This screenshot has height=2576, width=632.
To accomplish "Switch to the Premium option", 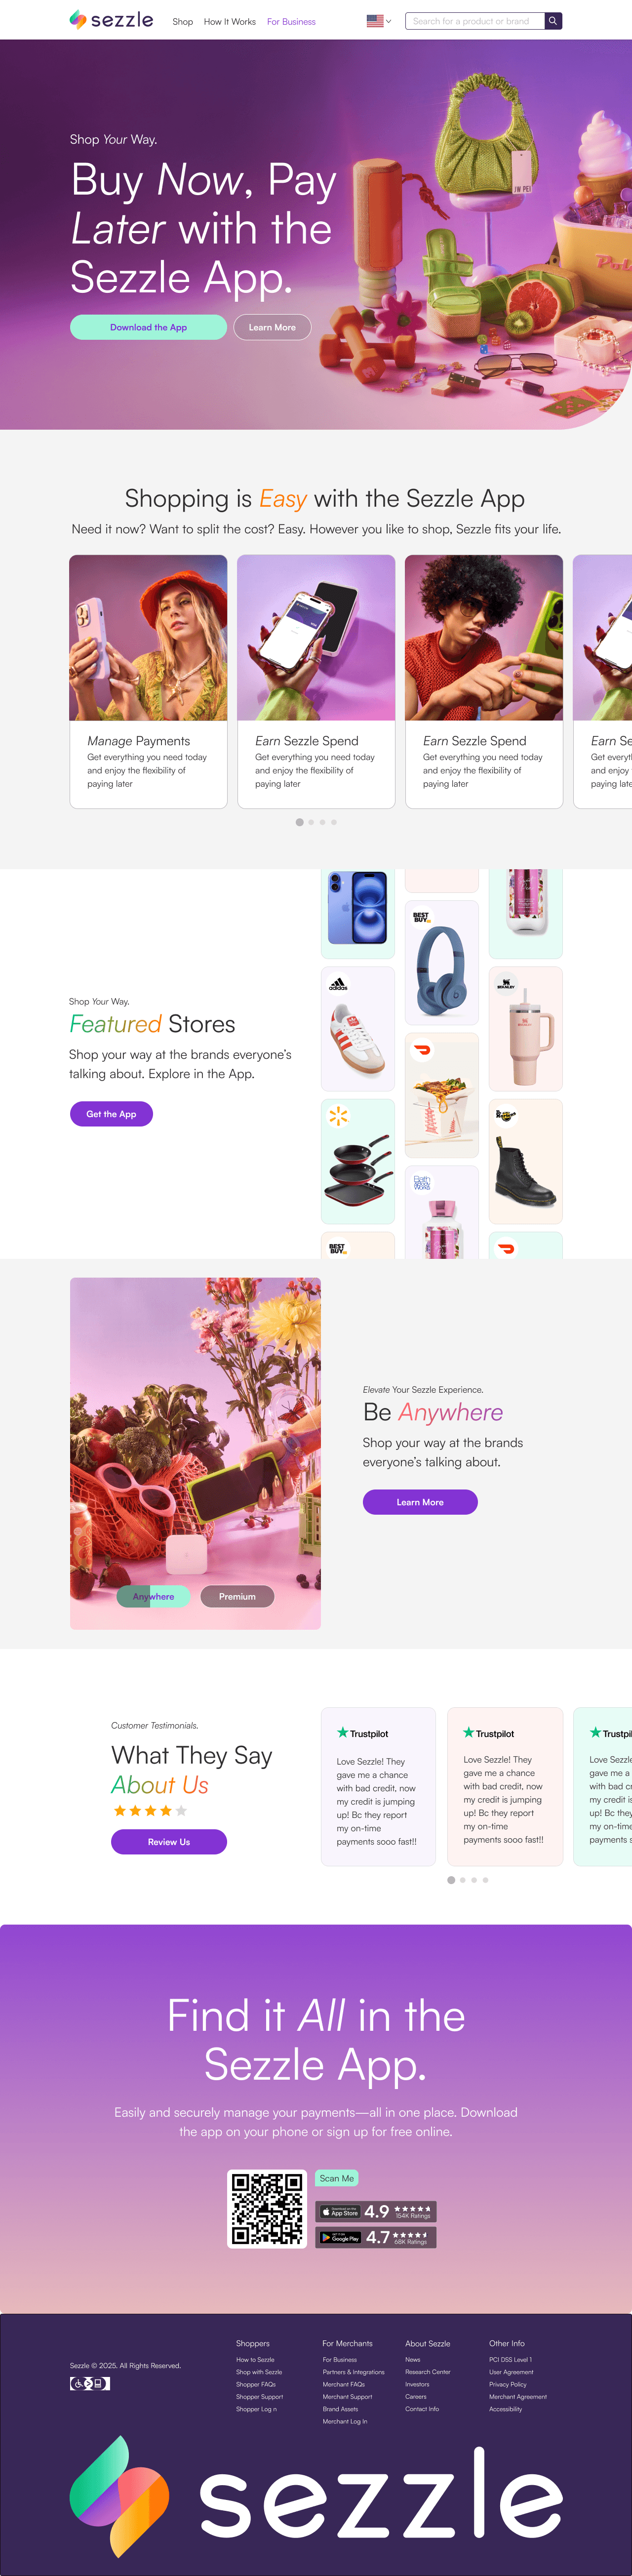I will point(237,1597).
